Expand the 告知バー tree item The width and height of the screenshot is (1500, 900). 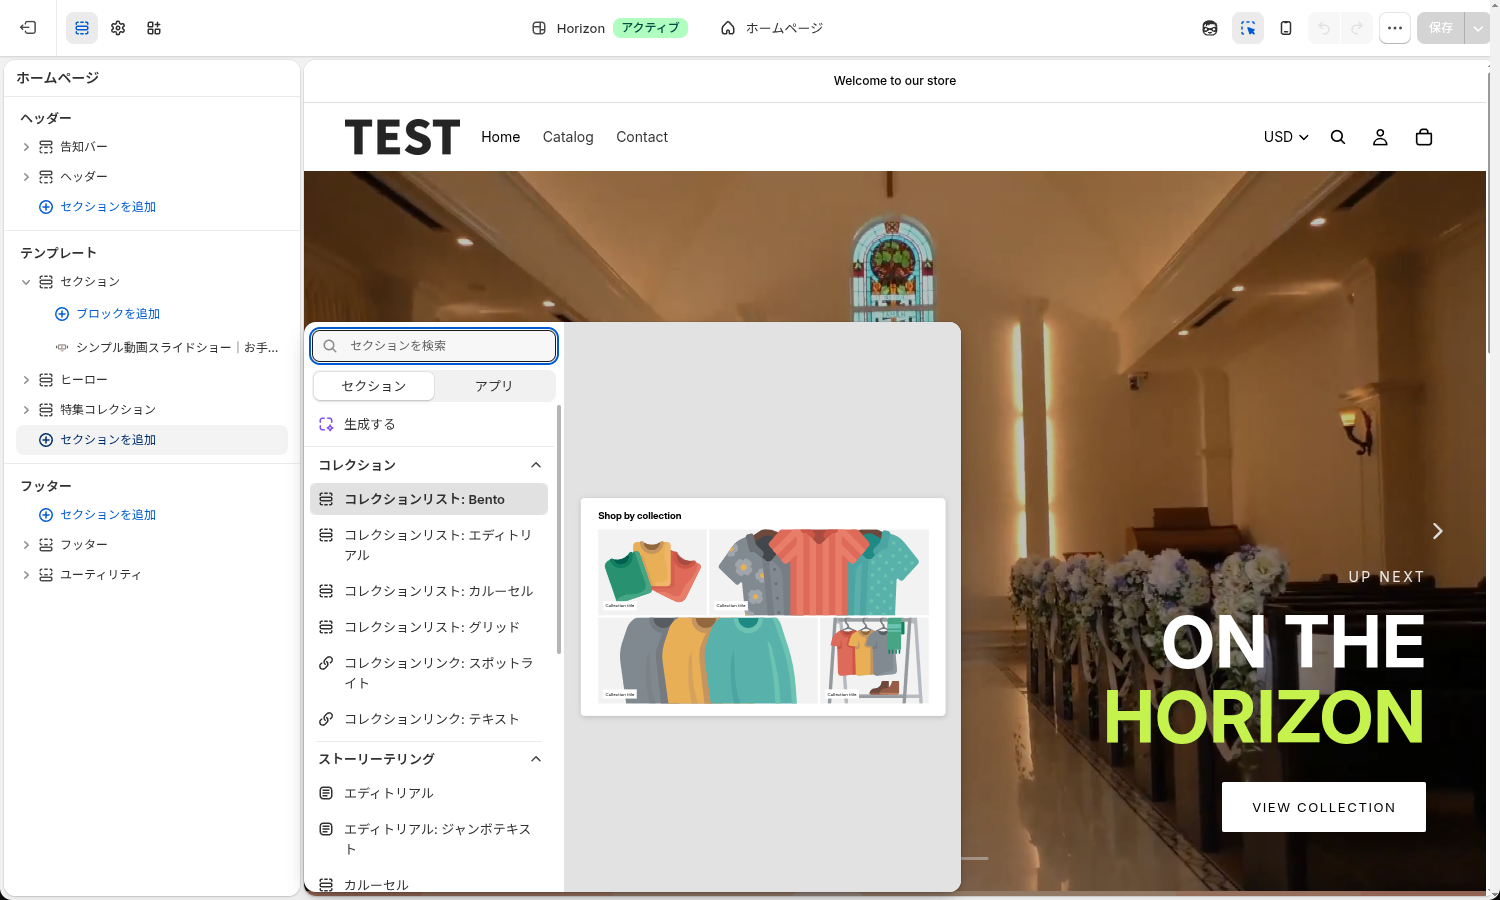tap(26, 147)
